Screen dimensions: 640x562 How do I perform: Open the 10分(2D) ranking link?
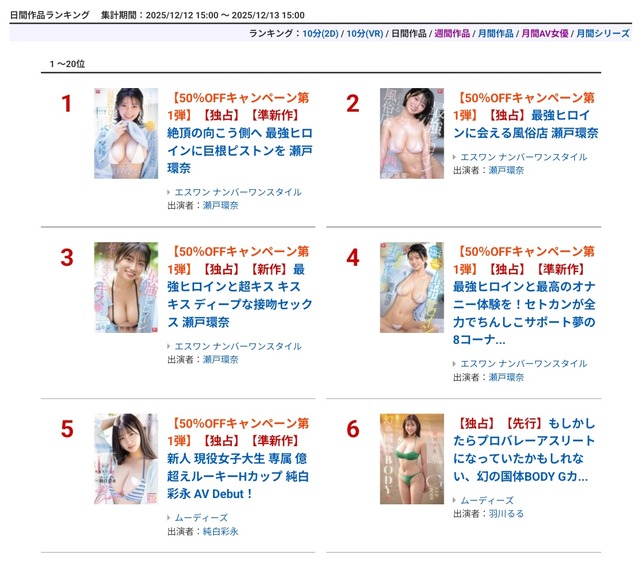click(320, 33)
